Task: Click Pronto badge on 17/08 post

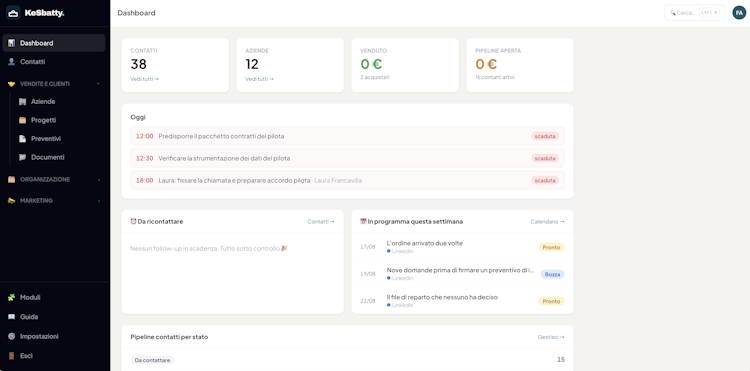Action: (551, 247)
